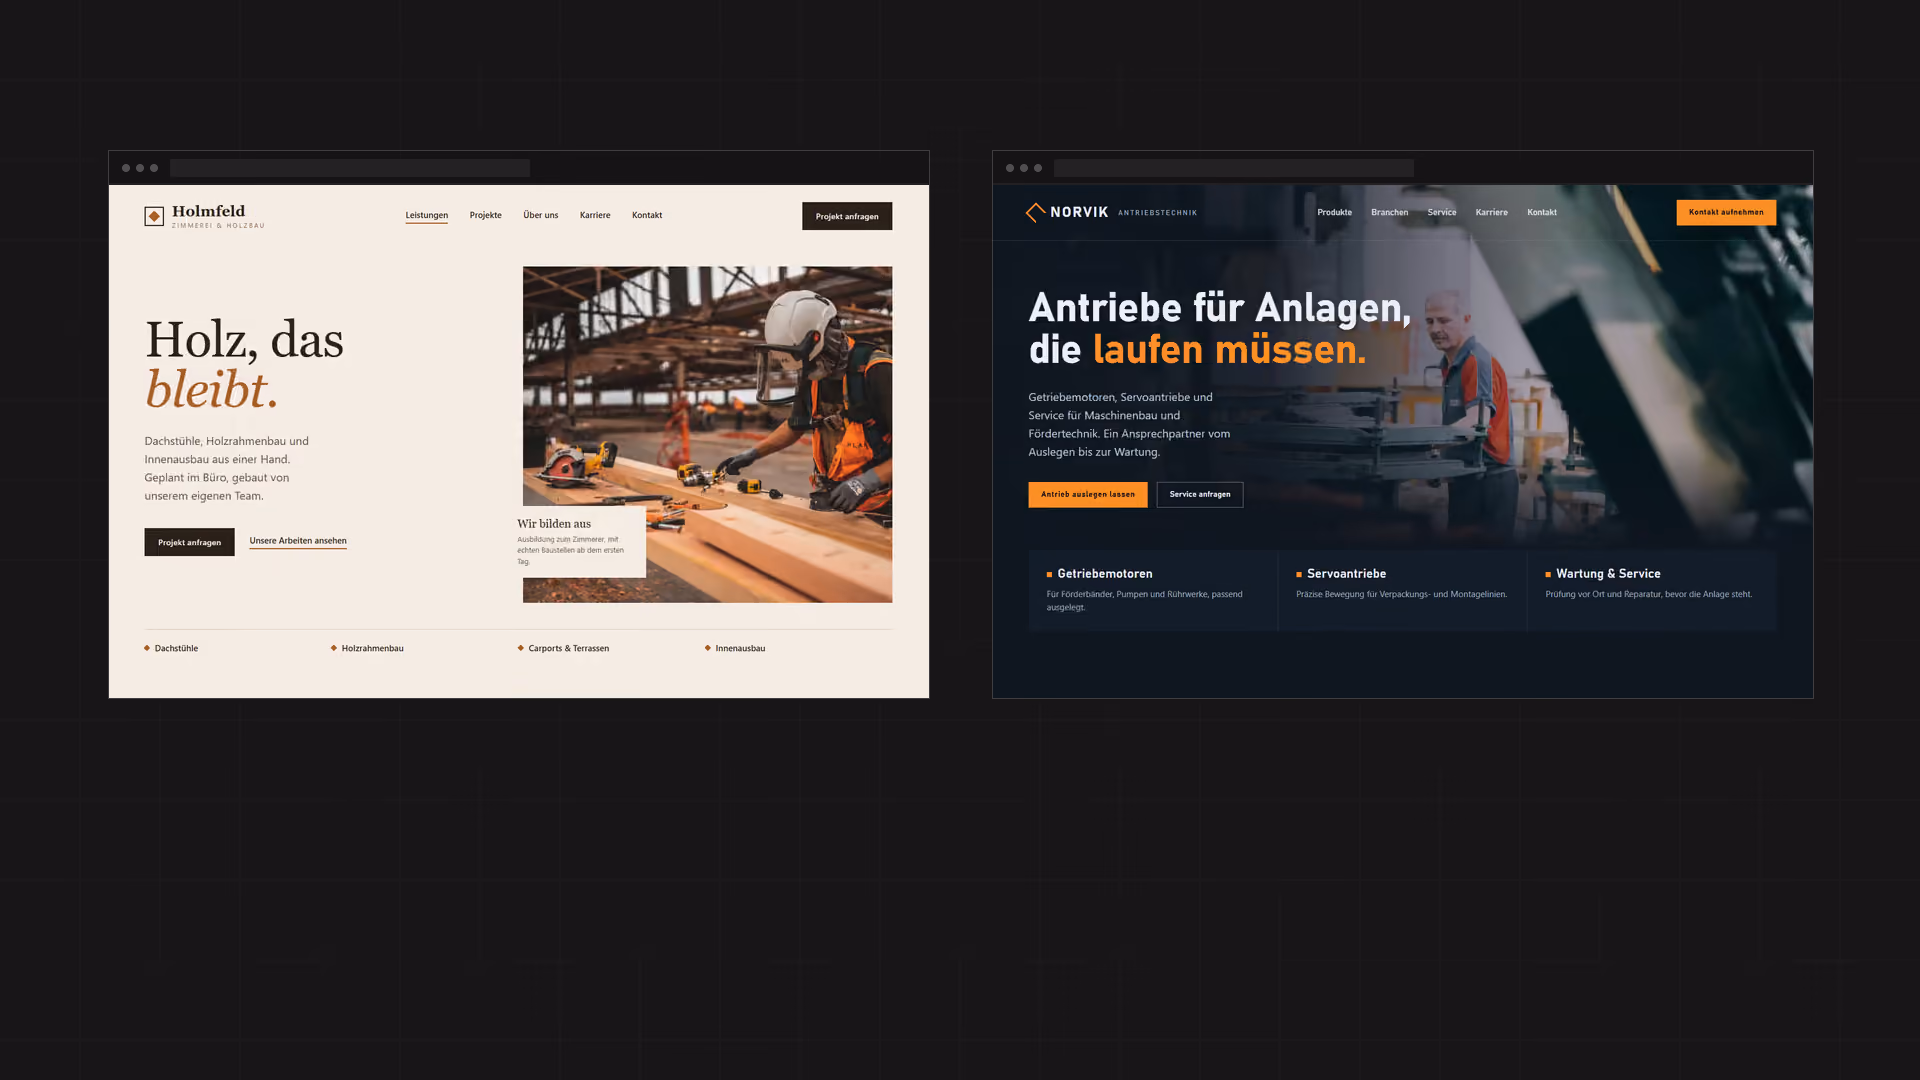Open Kontakt in the Norvik navigation
Screen dimensions: 1920x1080
[1541, 212]
